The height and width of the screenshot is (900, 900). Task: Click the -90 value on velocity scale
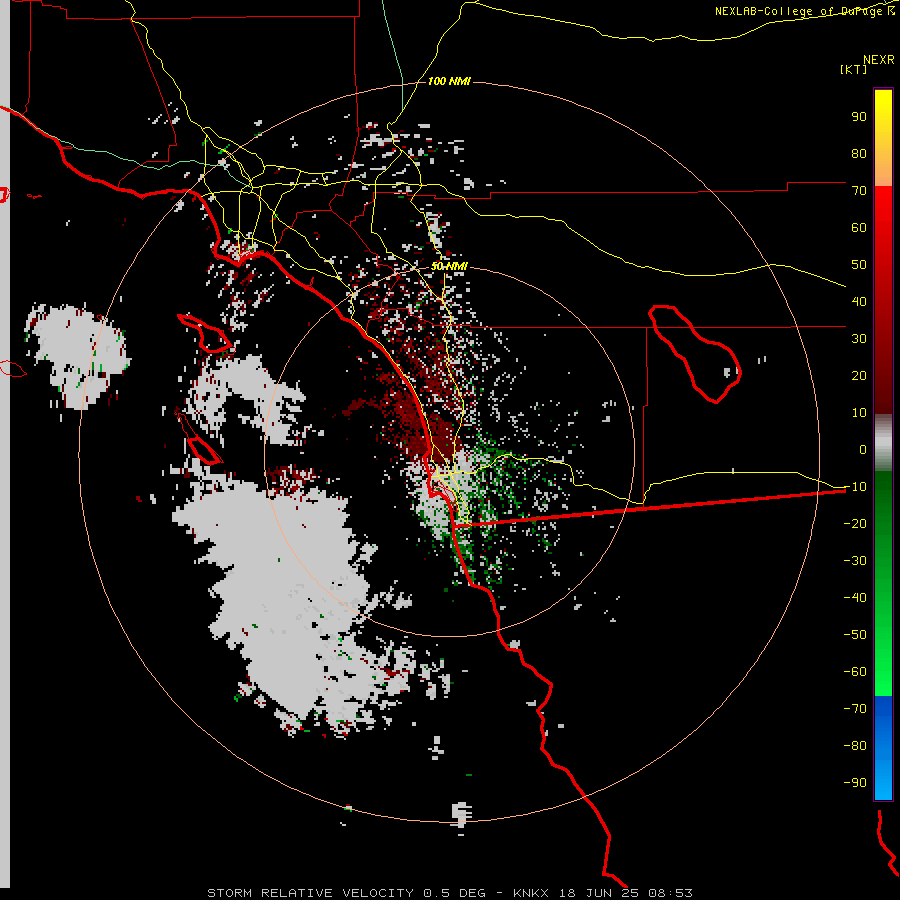(x=855, y=782)
